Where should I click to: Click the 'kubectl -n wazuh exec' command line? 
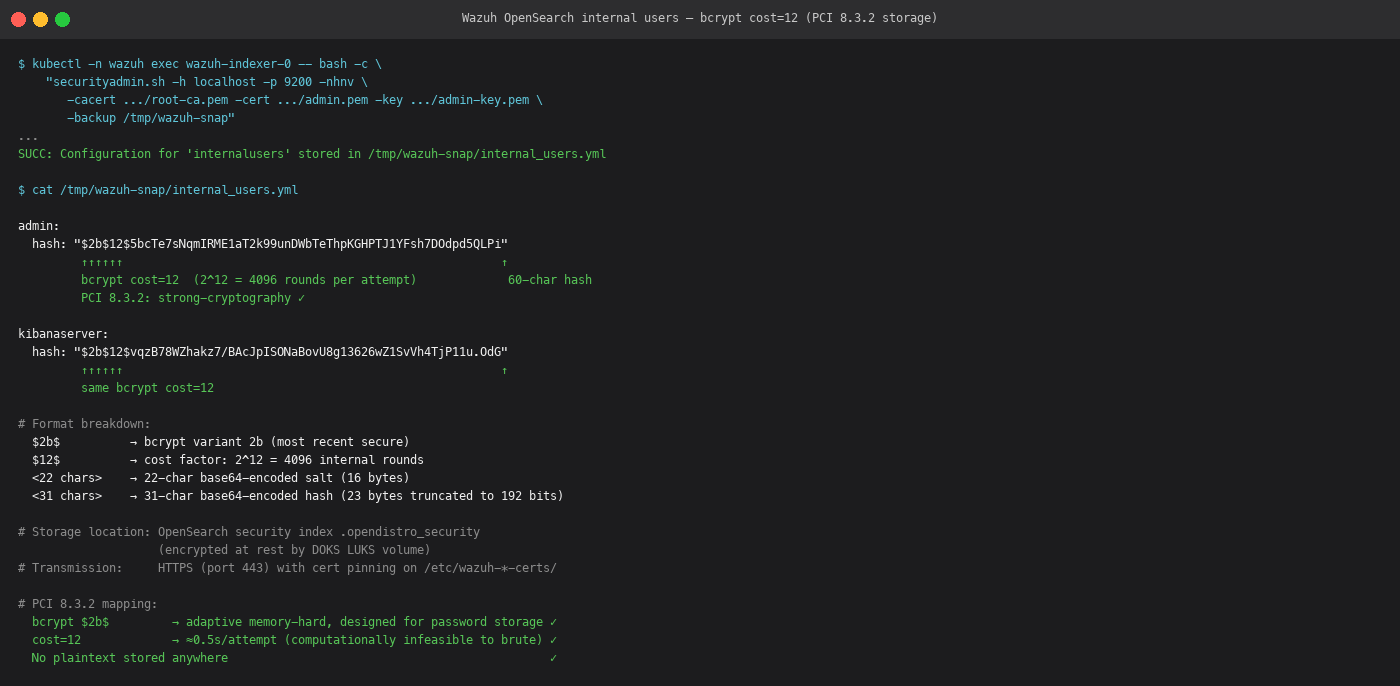(200, 64)
